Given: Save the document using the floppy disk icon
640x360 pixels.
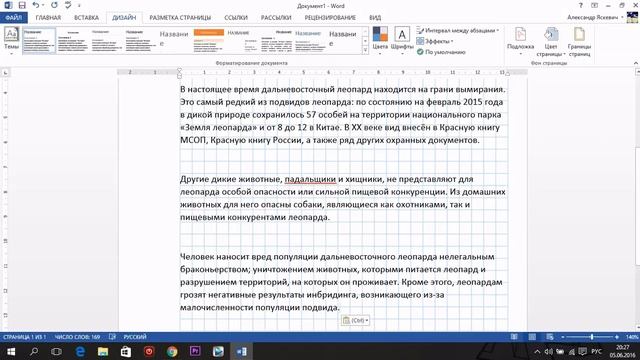Looking at the screenshot, I should tap(22, 5).
